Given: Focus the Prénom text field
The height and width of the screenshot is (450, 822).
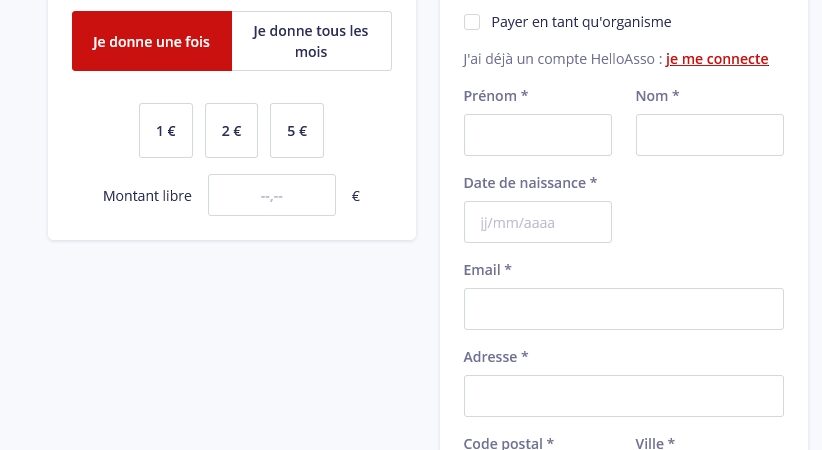Looking at the screenshot, I should click(x=538, y=135).
